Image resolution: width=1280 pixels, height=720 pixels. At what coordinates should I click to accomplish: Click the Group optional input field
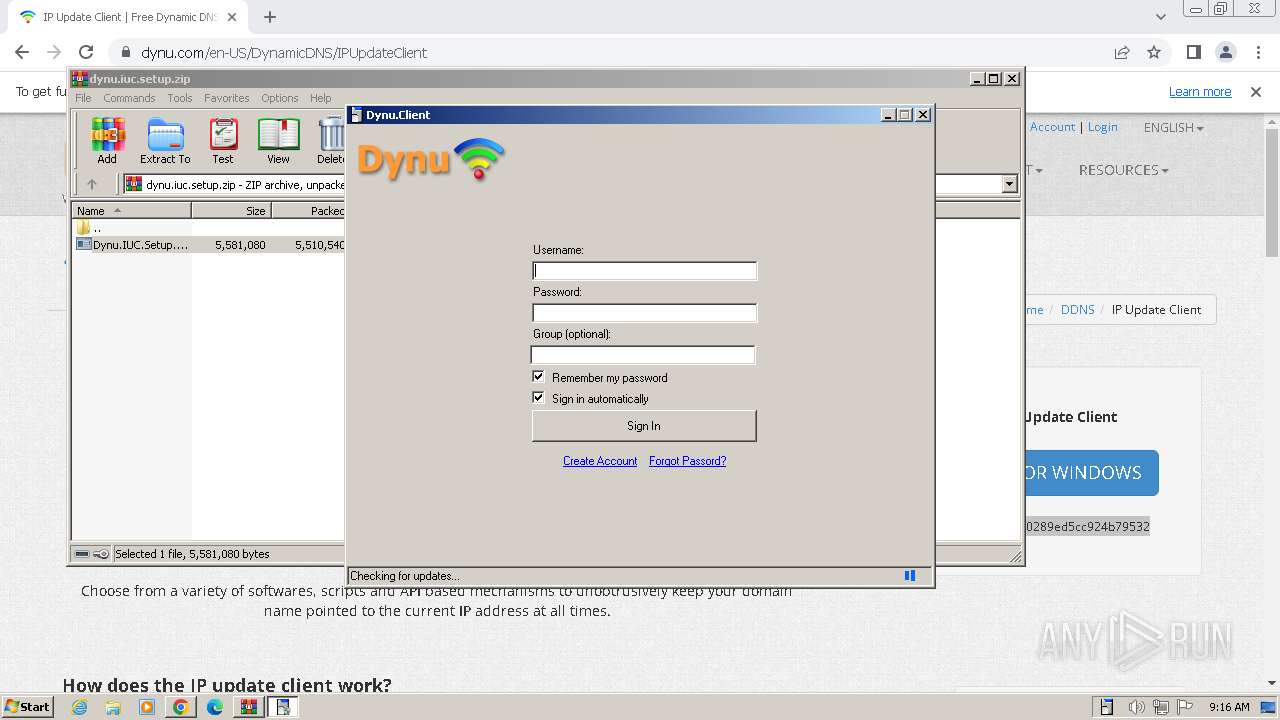(x=643, y=355)
